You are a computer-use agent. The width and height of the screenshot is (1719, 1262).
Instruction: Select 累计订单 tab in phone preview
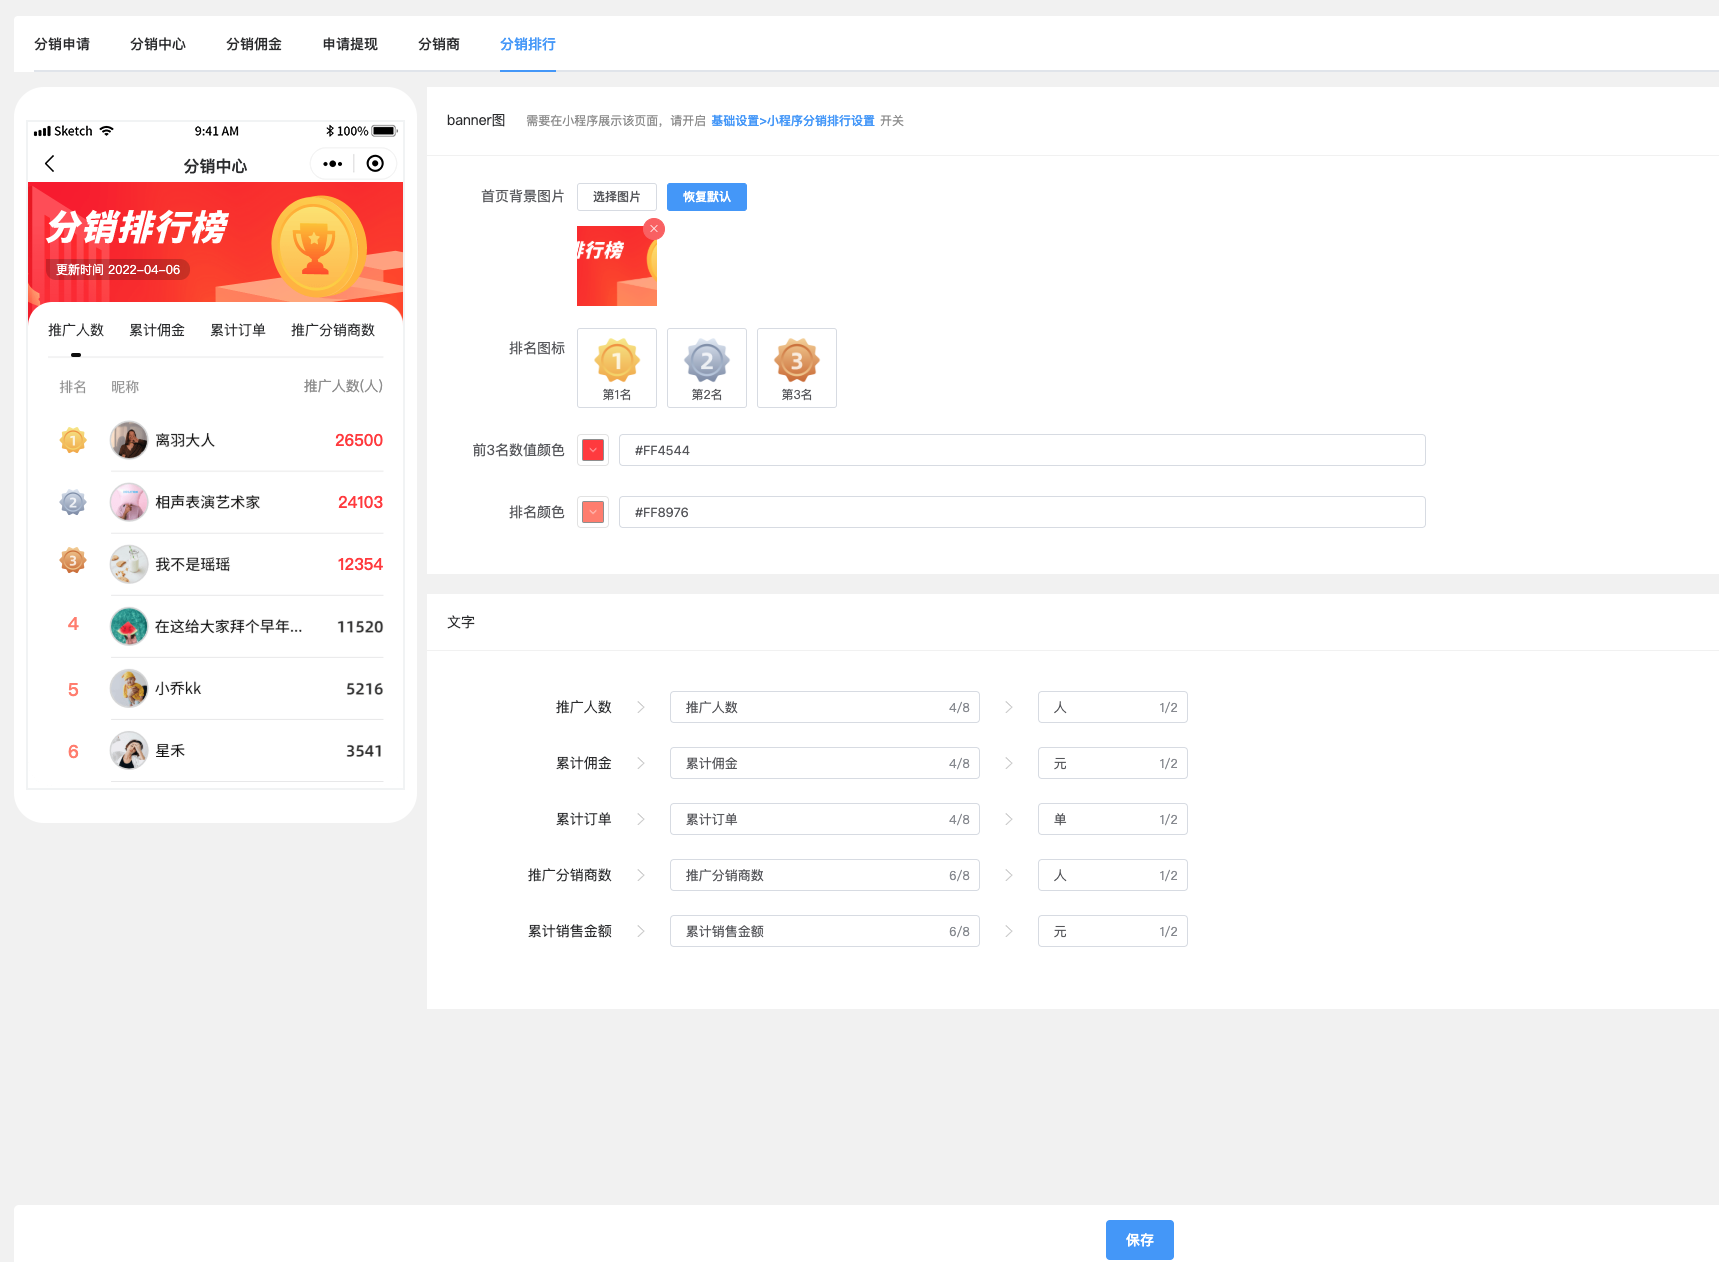pos(238,330)
